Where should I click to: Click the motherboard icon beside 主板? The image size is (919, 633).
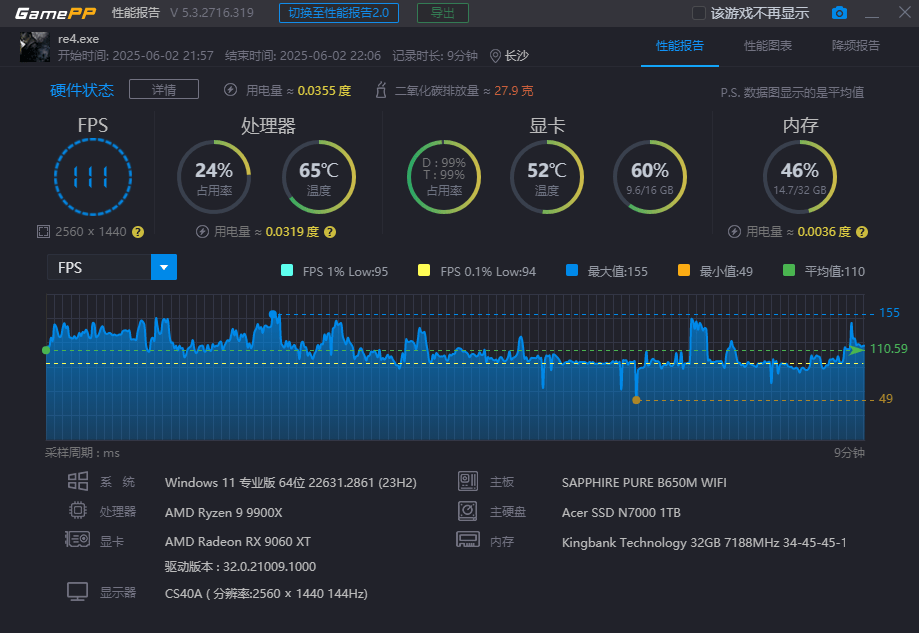point(468,481)
